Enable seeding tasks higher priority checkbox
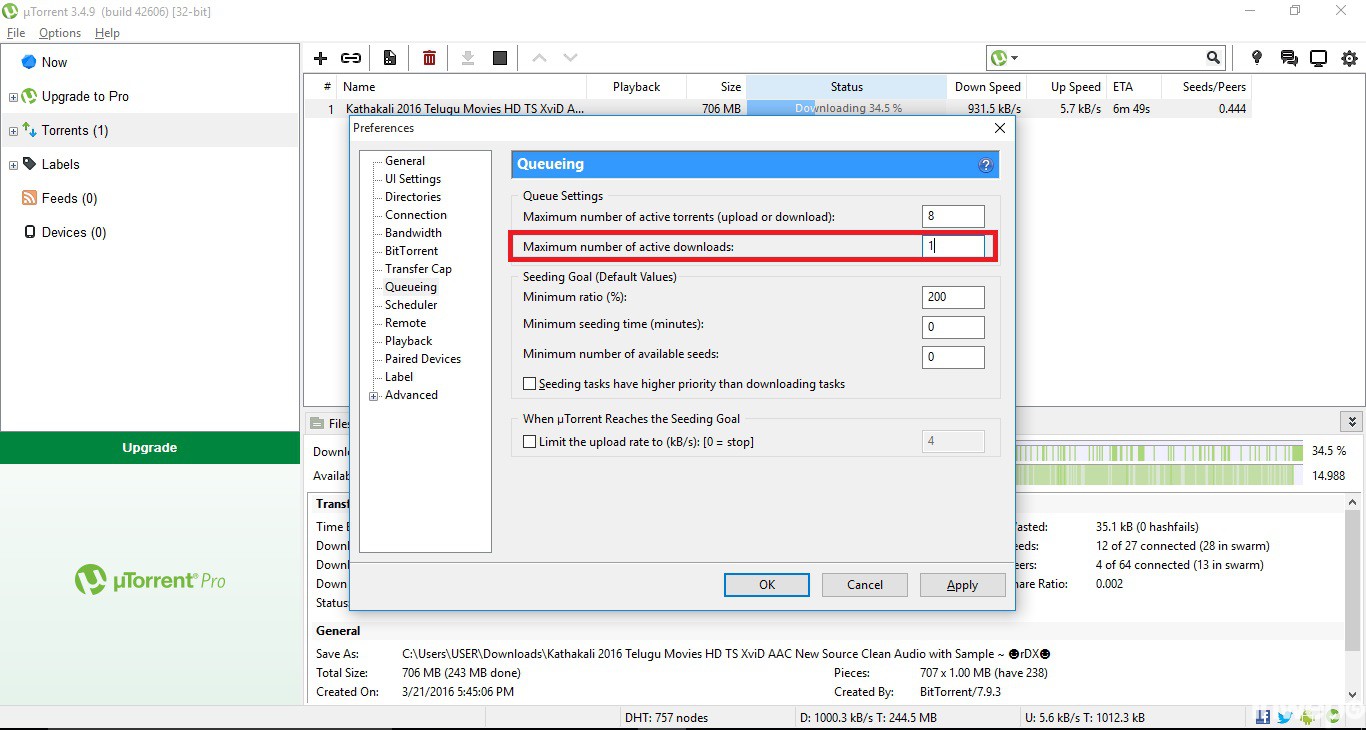This screenshot has width=1366, height=730. [530, 384]
